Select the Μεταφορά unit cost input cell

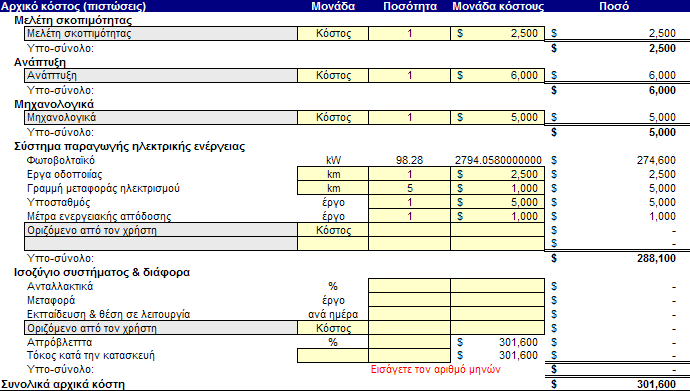click(x=497, y=300)
